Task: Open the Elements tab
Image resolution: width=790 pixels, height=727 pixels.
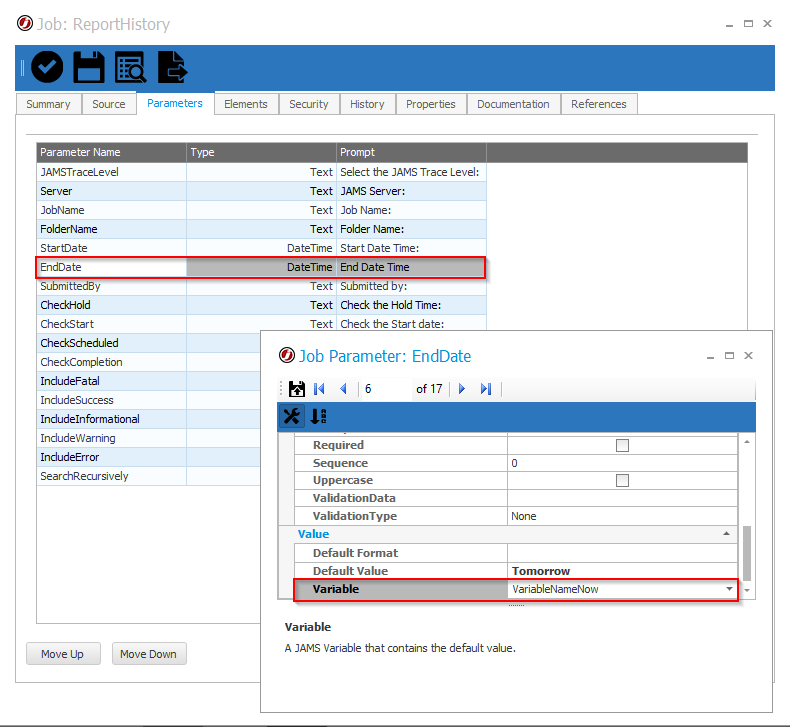Action: pyautogui.click(x=246, y=104)
